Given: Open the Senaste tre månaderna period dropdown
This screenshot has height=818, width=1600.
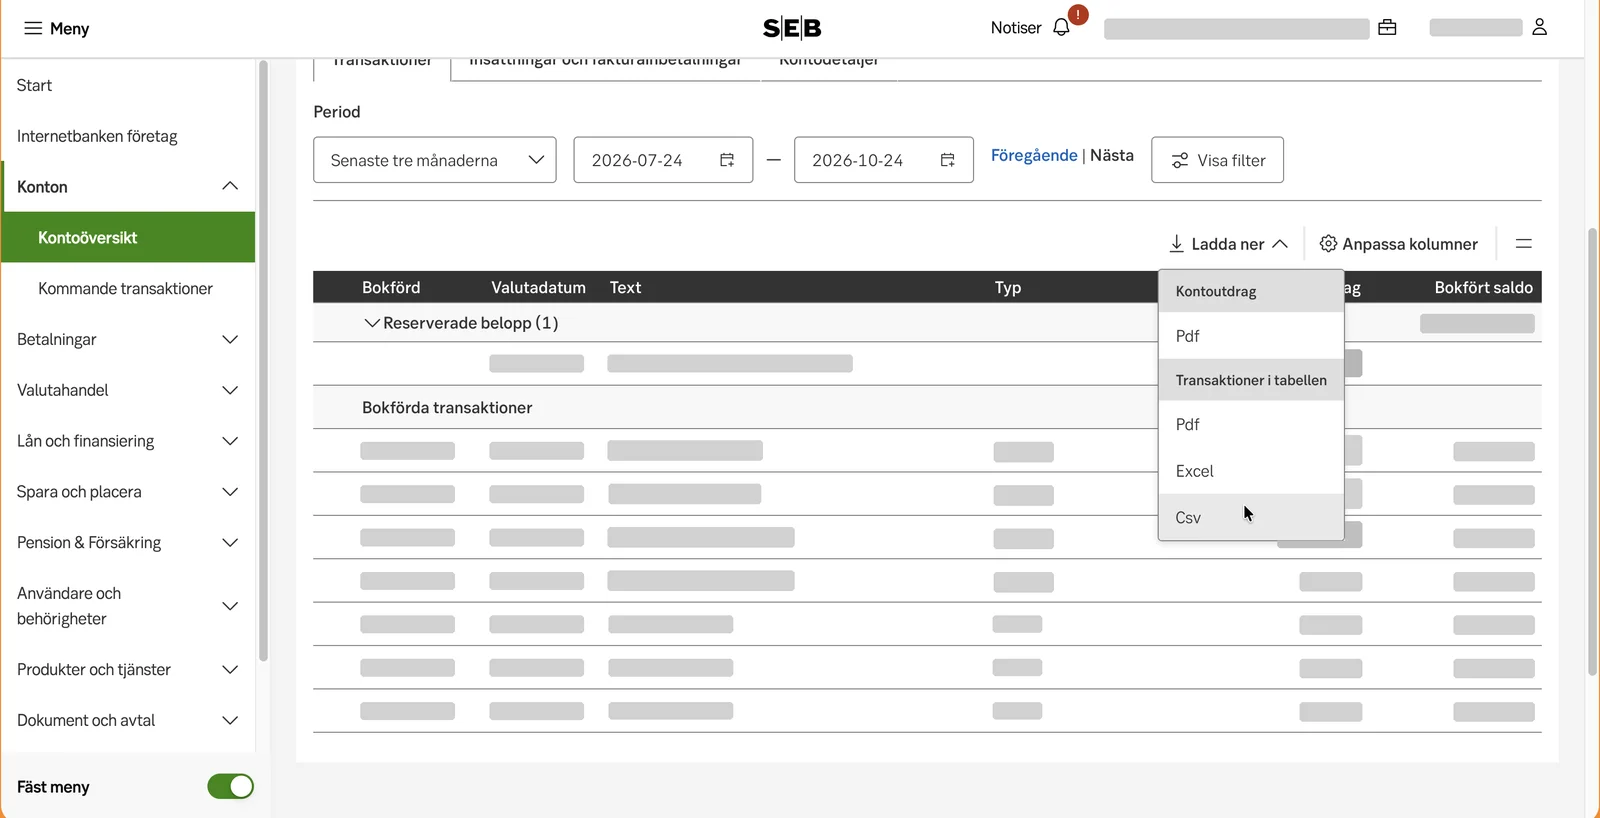Looking at the screenshot, I should click(x=435, y=160).
